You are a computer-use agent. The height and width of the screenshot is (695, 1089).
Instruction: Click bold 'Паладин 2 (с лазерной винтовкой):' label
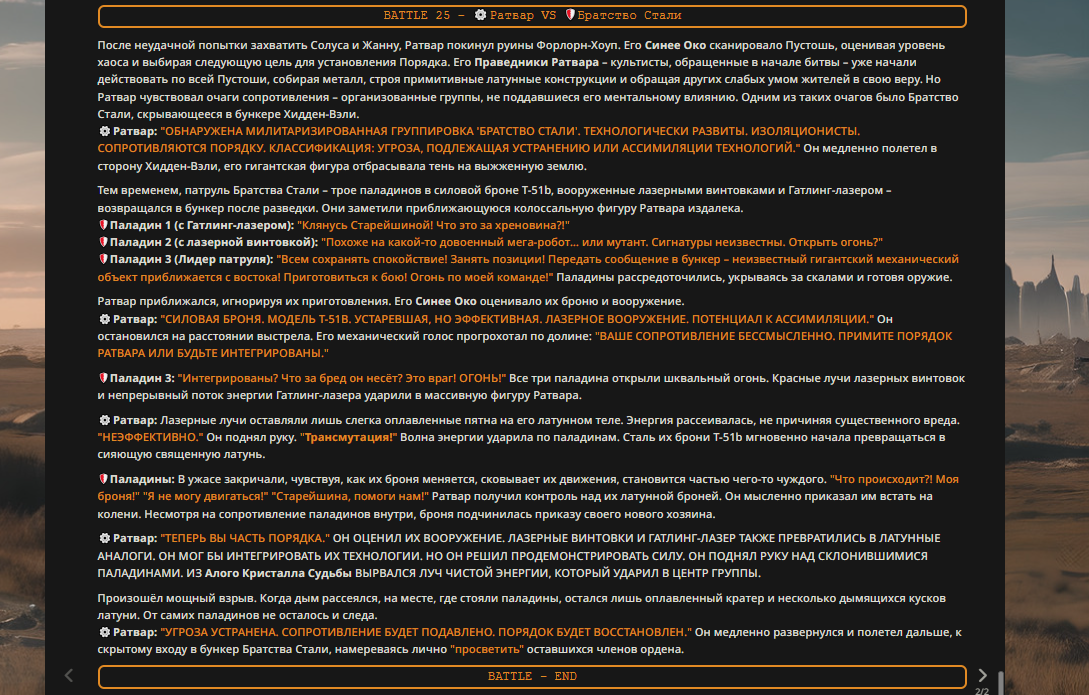click(x=214, y=242)
